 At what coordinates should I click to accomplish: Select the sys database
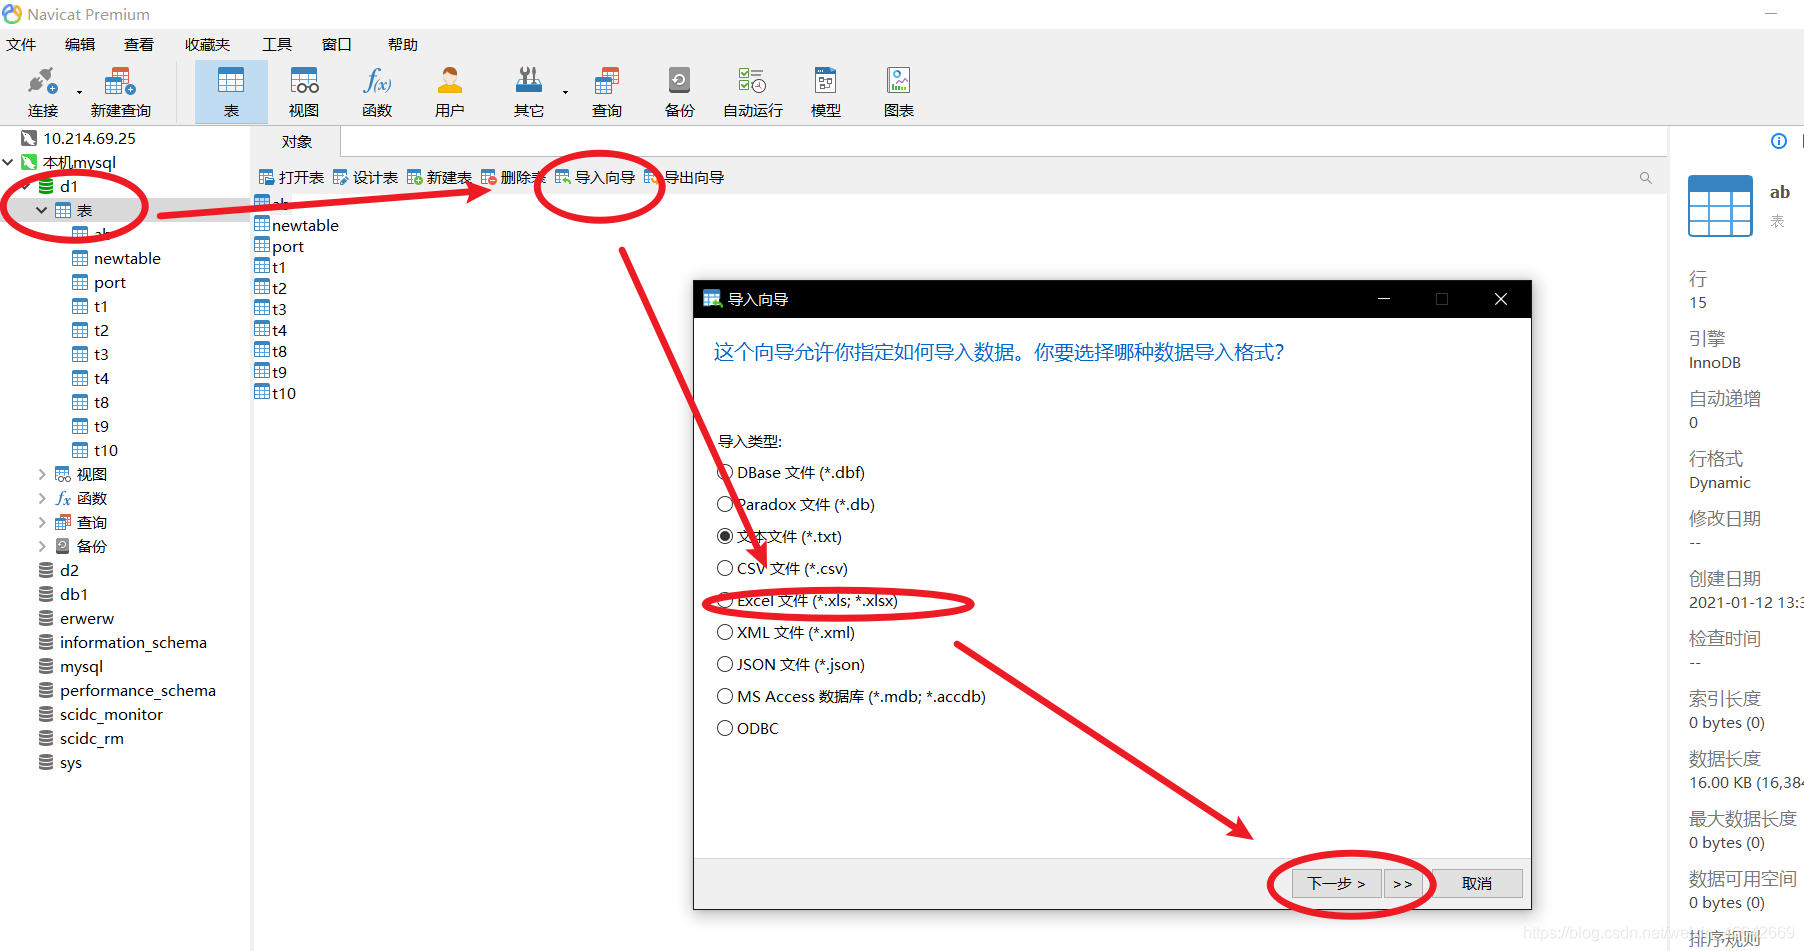60,762
